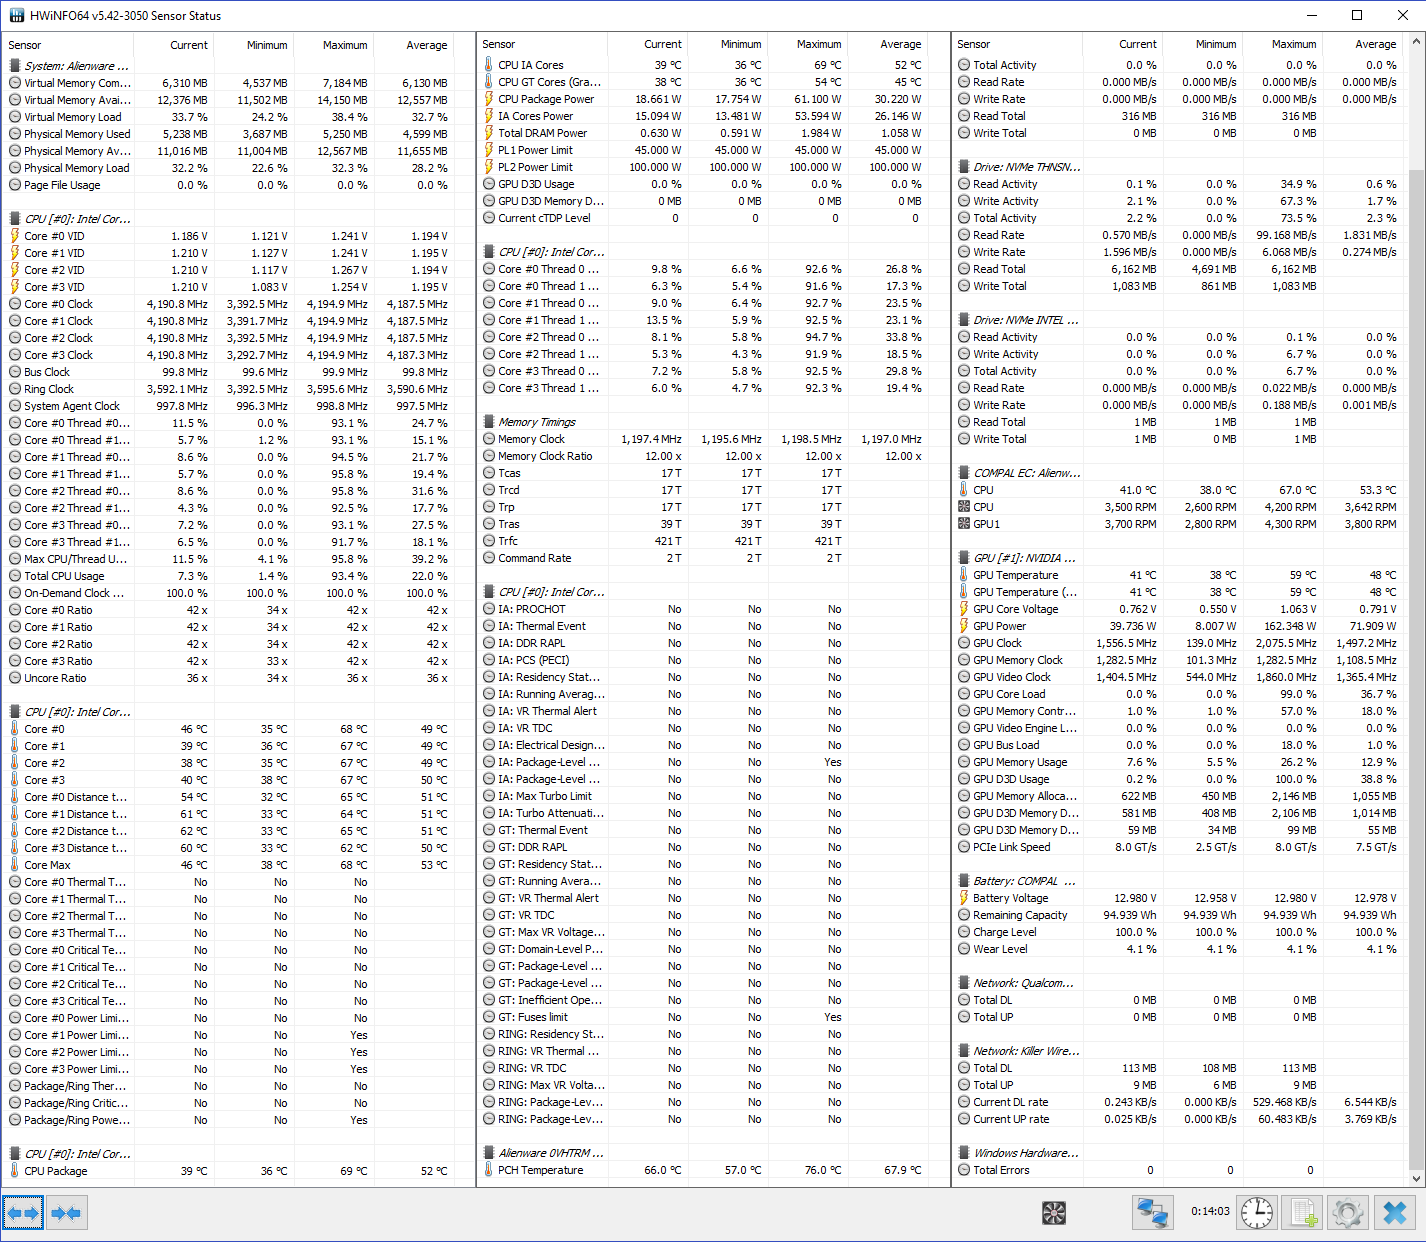
Task: Close sensor window using blue X icon
Action: pyautogui.click(x=1395, y=1213)
